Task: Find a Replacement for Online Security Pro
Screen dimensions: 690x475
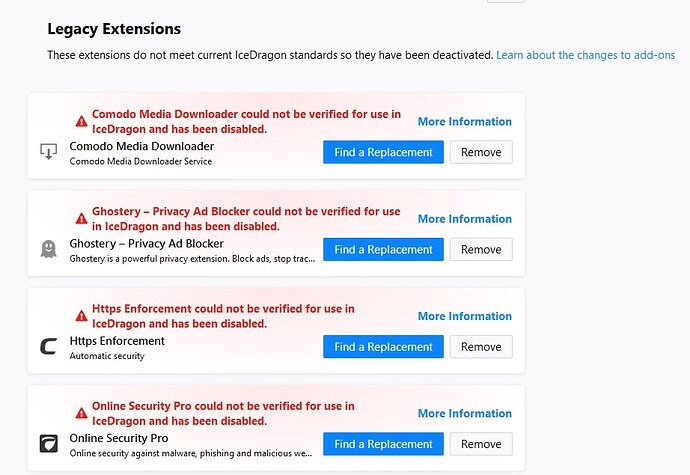Action: point(383,444)
